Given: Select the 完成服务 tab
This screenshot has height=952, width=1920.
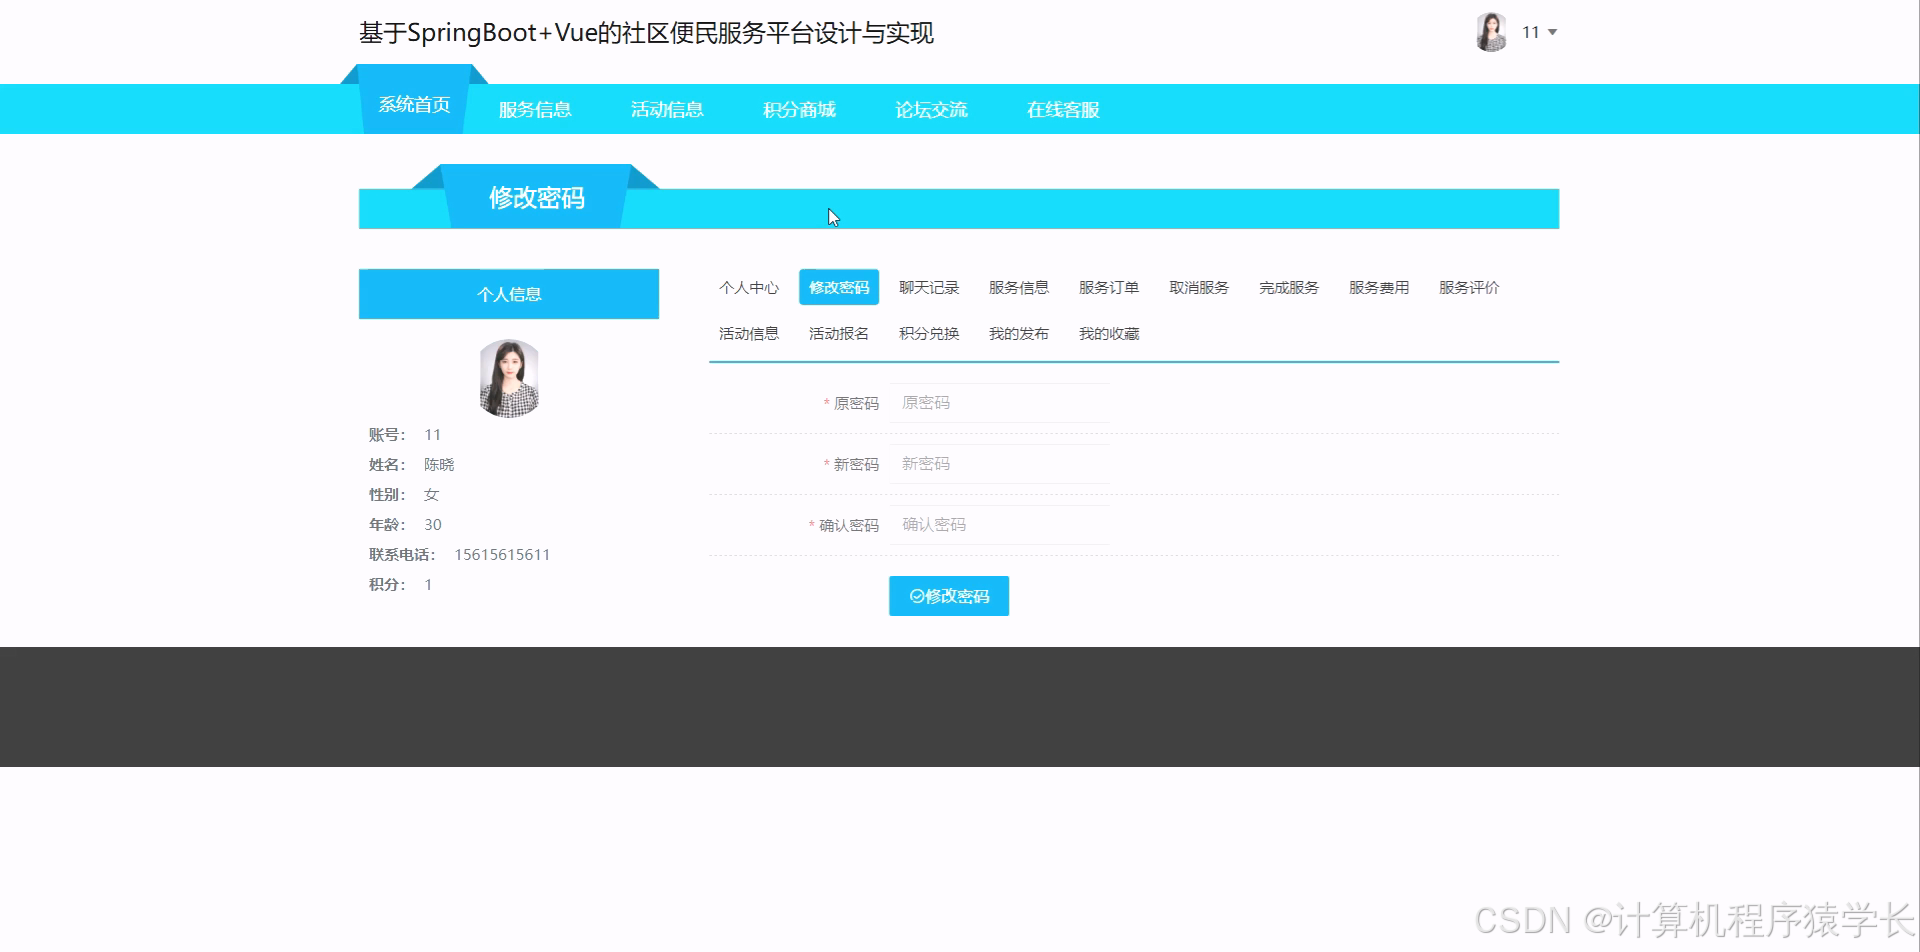Looking at the screenshot, I should point(1288,287).
